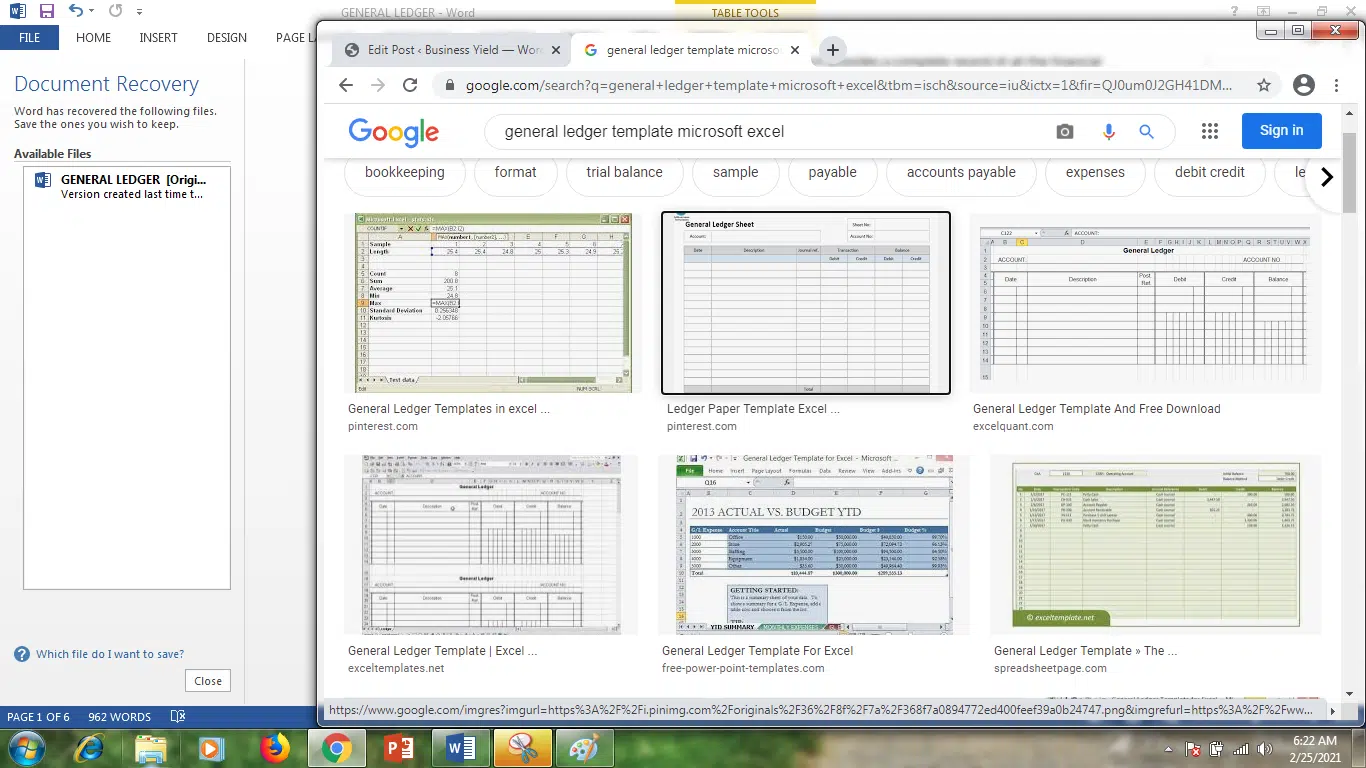Click the blue magnifier search icon
Viewport: 1366px width, 768px height.
click(1146, 132)
